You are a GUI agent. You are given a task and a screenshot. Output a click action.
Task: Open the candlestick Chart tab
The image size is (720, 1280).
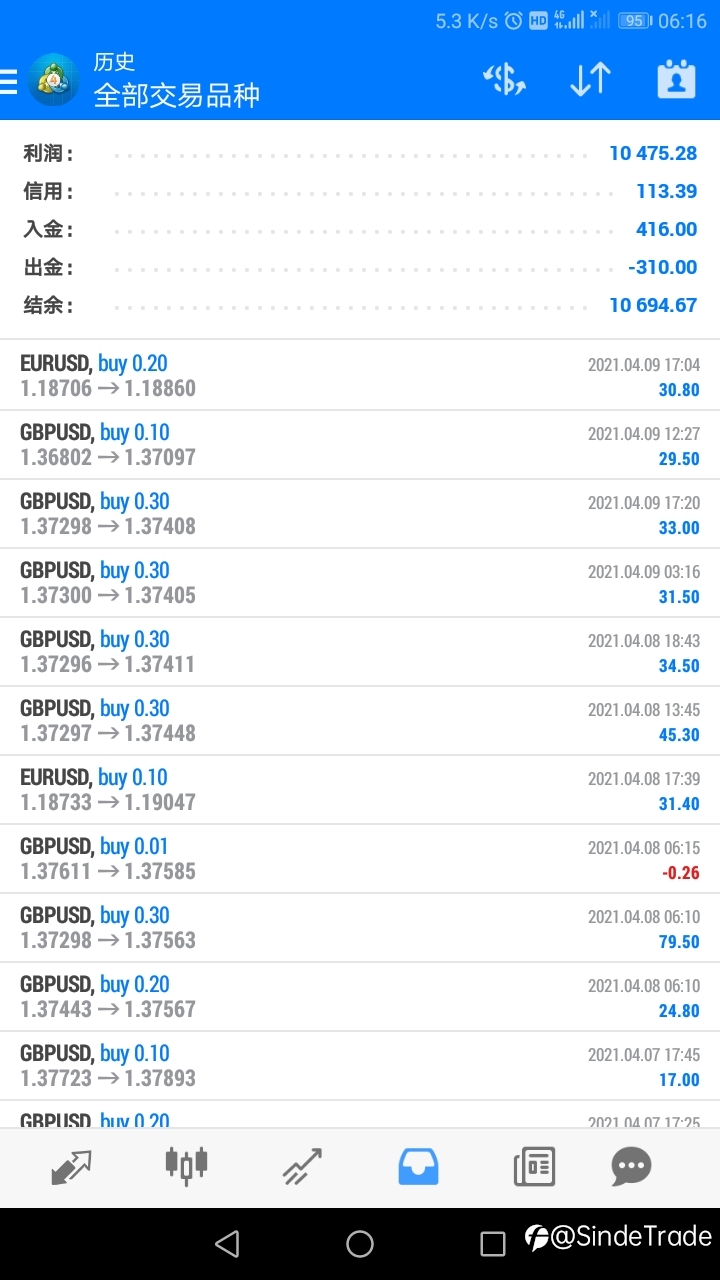point(186,1166)
